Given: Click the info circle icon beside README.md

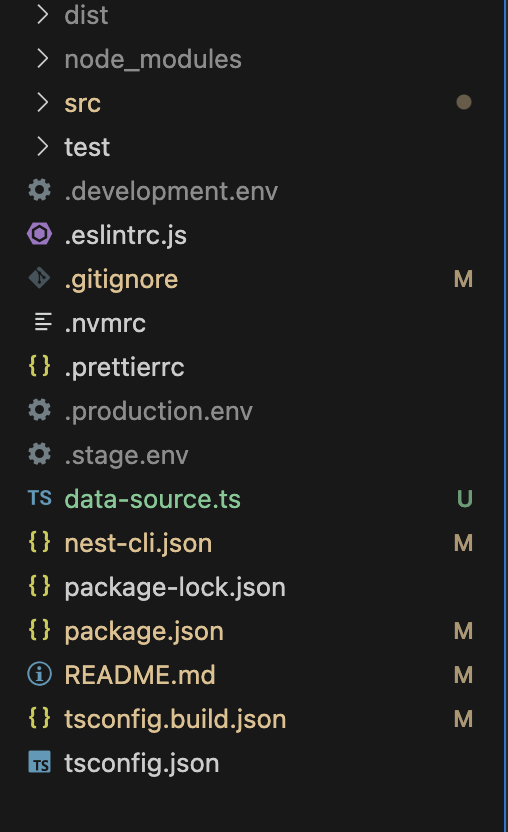Looking at the screenshot, I should click(x=39, y=674).
